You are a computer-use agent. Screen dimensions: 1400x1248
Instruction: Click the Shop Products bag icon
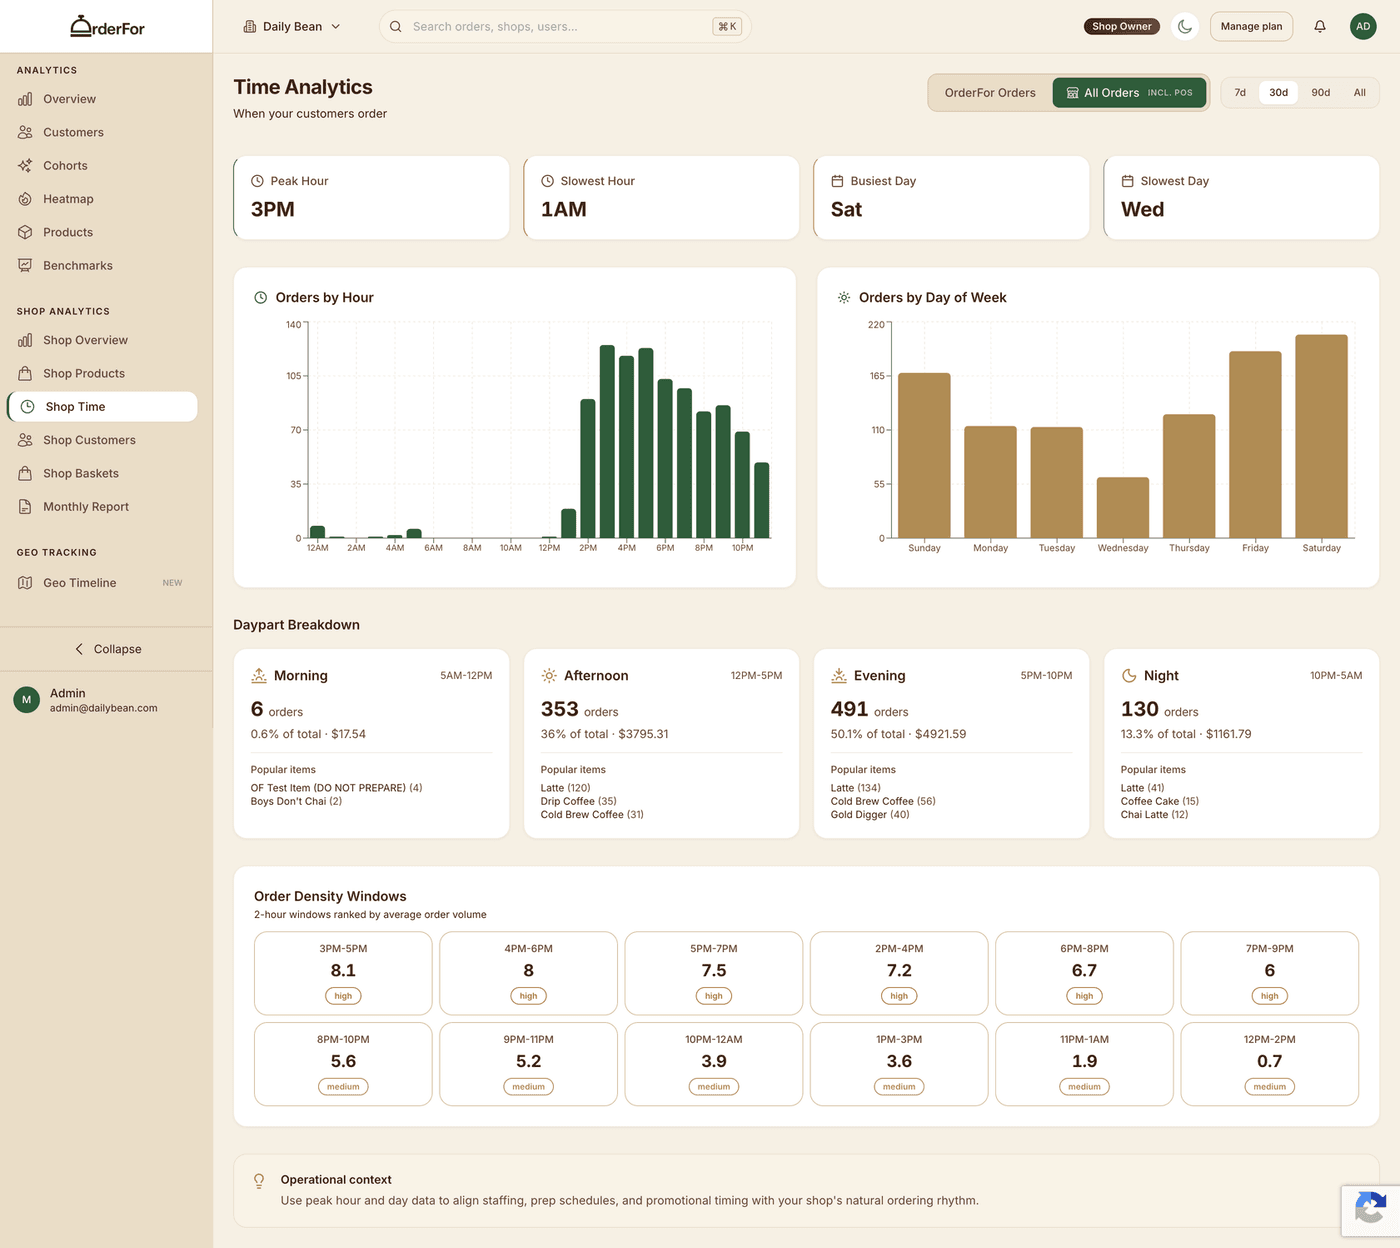click(25, 374)
